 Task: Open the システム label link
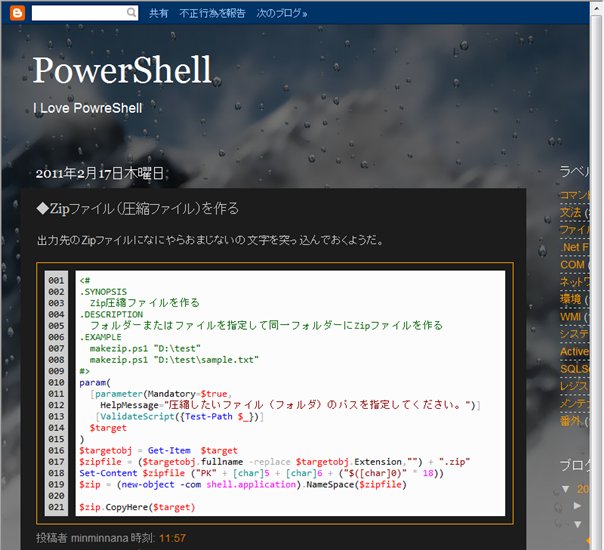(574, 334)
